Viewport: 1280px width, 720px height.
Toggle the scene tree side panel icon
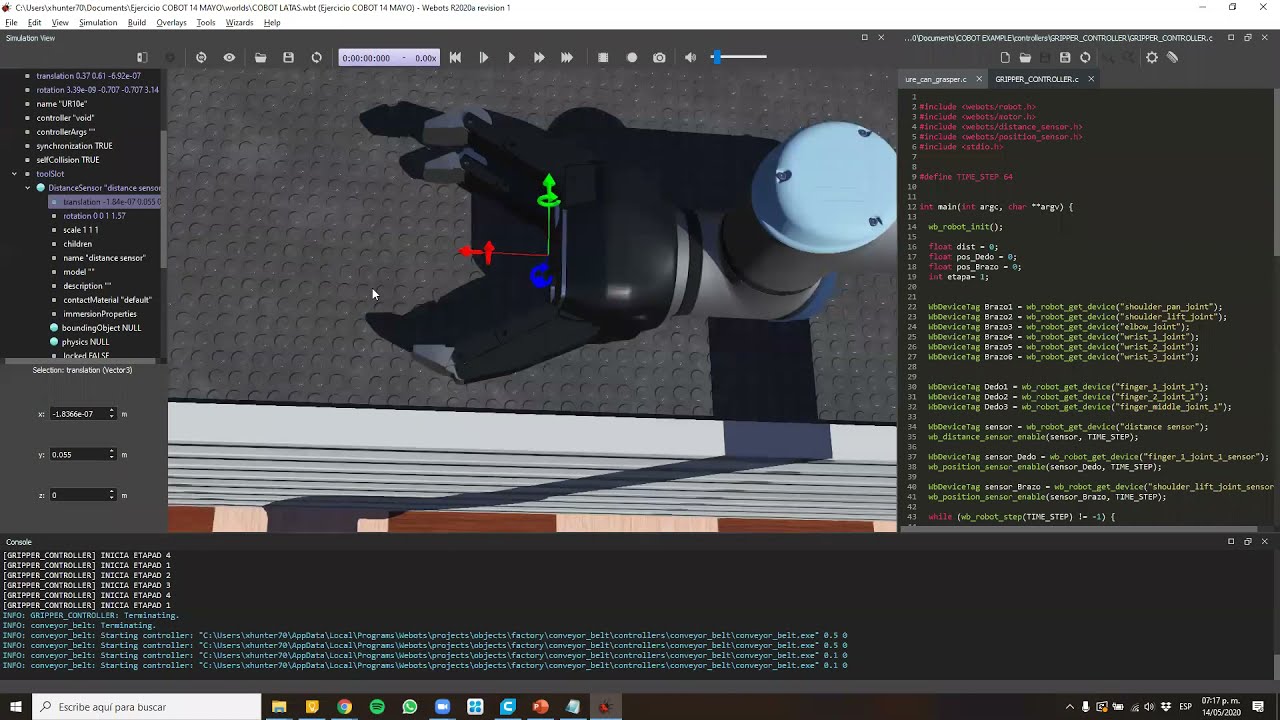click(142, 58)
